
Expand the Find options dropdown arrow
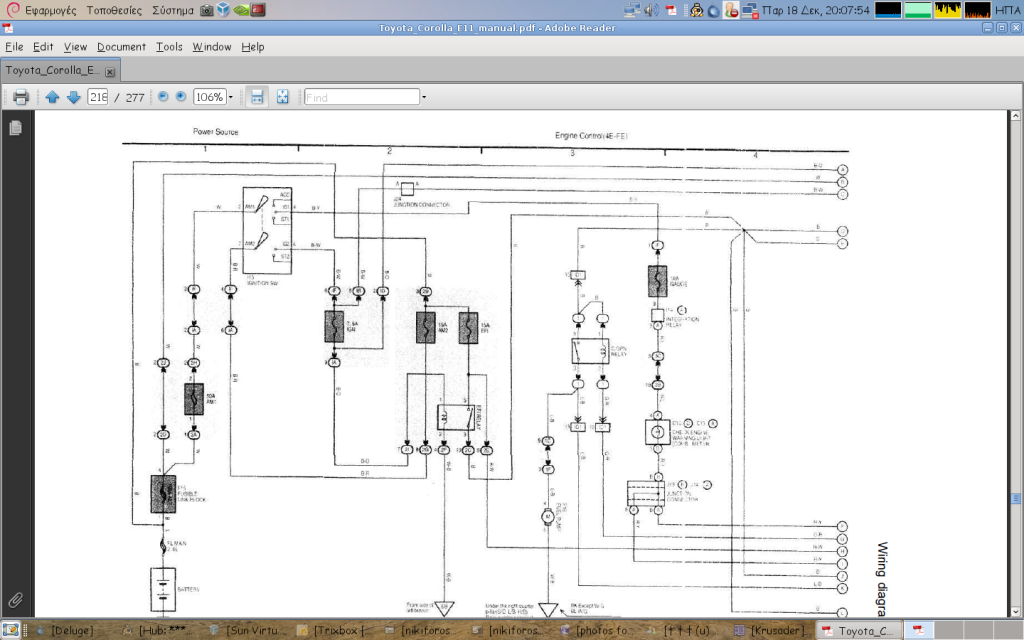tap(424, 97)
